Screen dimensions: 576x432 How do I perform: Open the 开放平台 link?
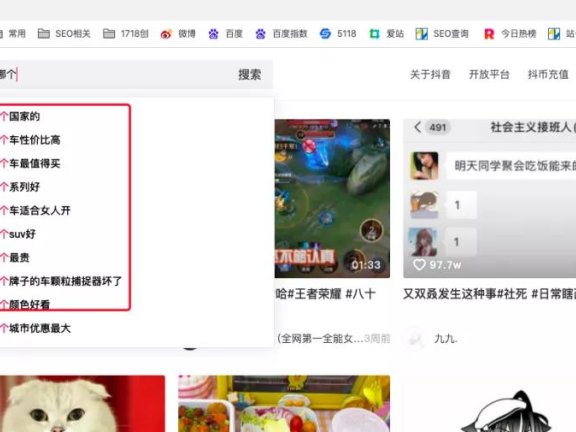[x=489, y=75]
